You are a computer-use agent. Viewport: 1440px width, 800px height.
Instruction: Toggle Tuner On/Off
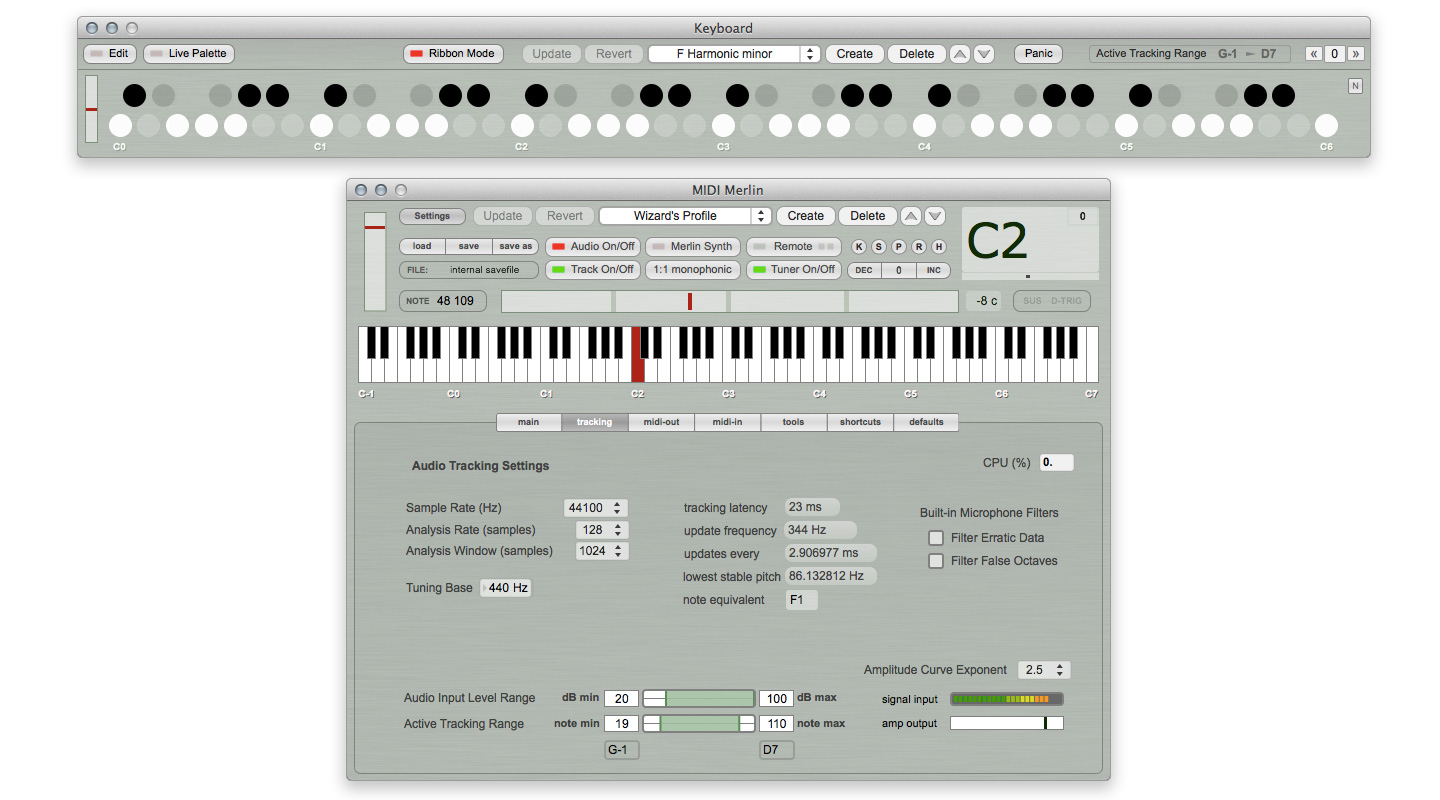tap(794, 269)
